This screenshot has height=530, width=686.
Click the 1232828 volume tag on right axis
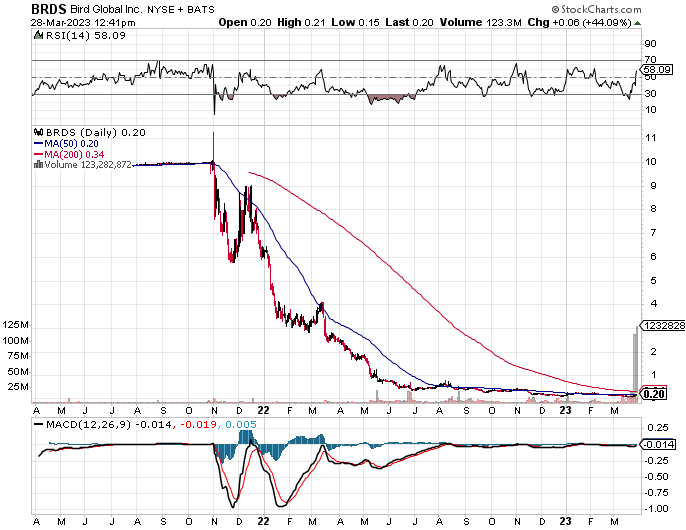click(663, 326)
